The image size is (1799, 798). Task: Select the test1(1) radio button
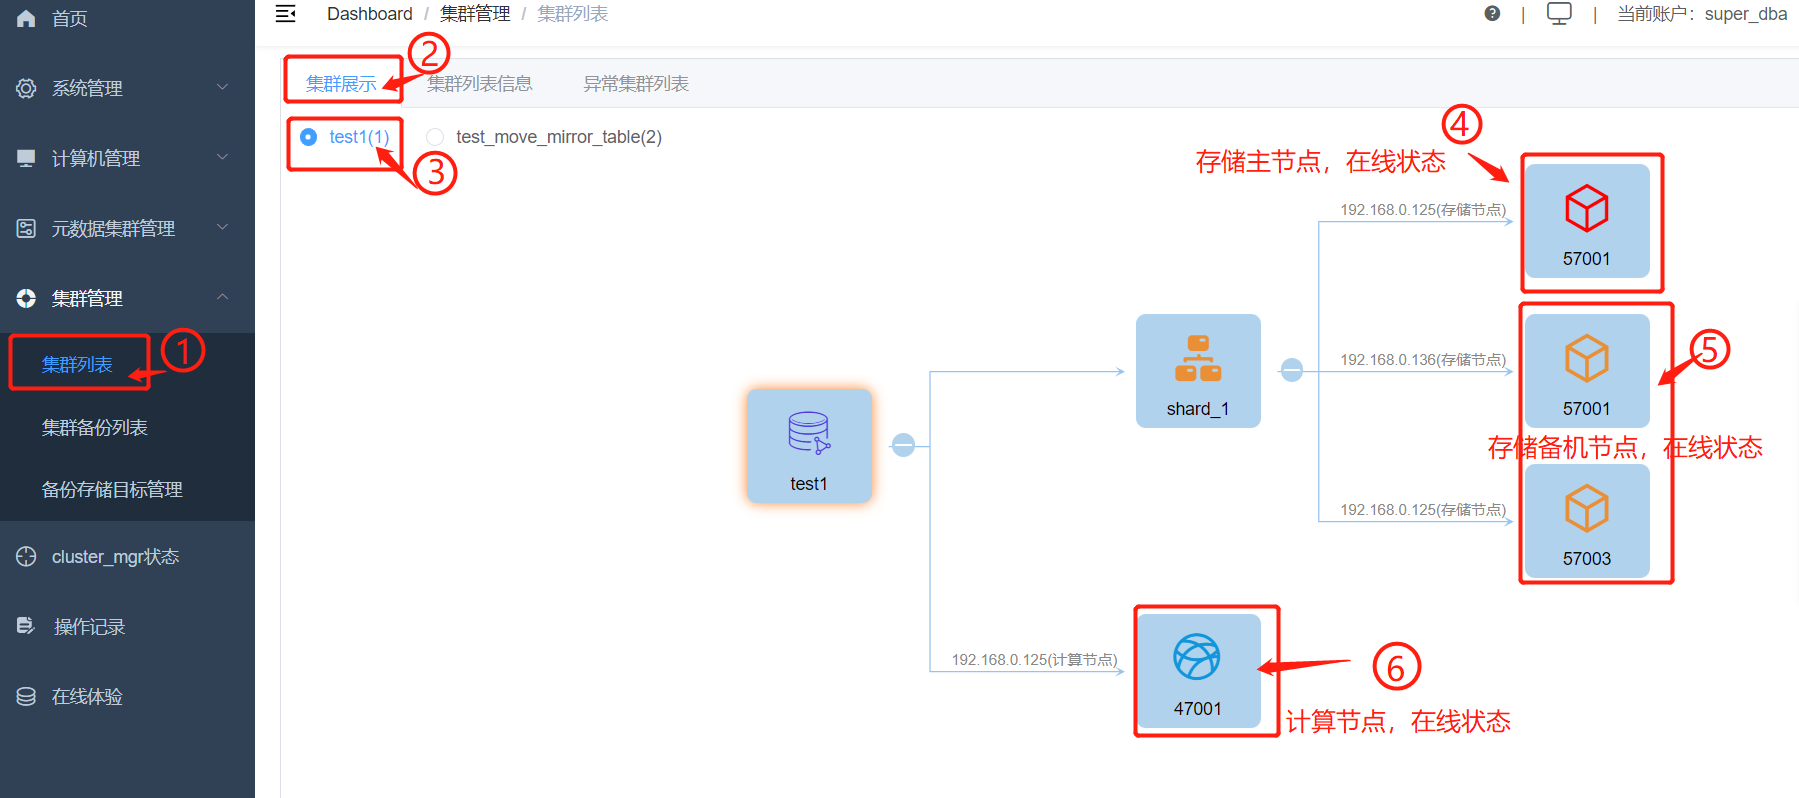pos(309,137)
